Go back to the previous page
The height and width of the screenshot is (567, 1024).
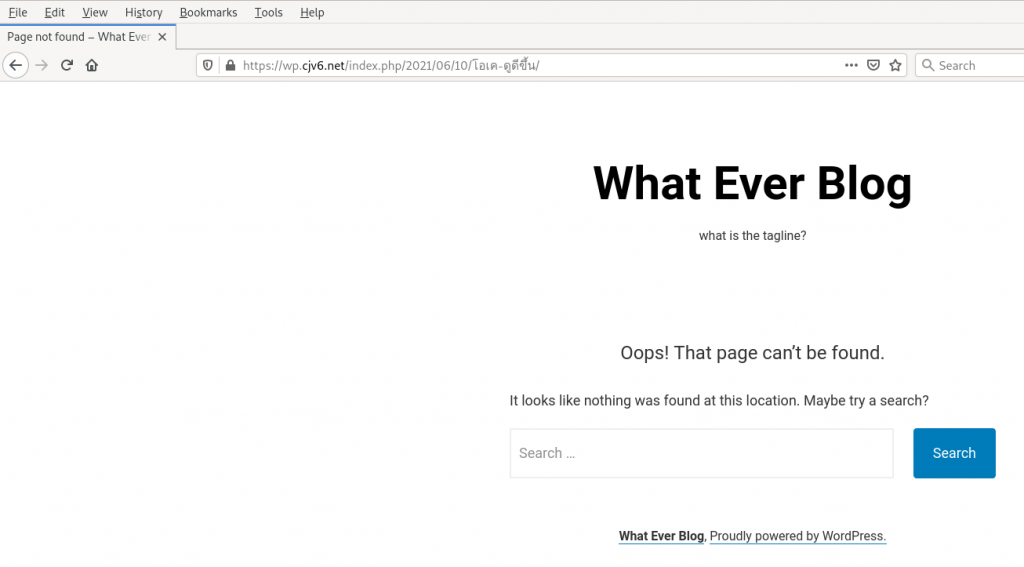point(15,65)
